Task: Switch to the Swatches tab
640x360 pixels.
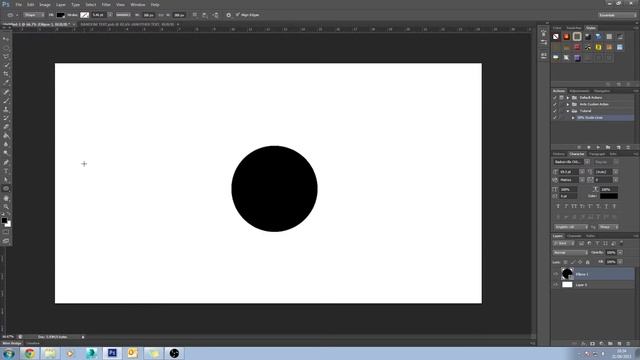Action: click(x=573, y=28)
